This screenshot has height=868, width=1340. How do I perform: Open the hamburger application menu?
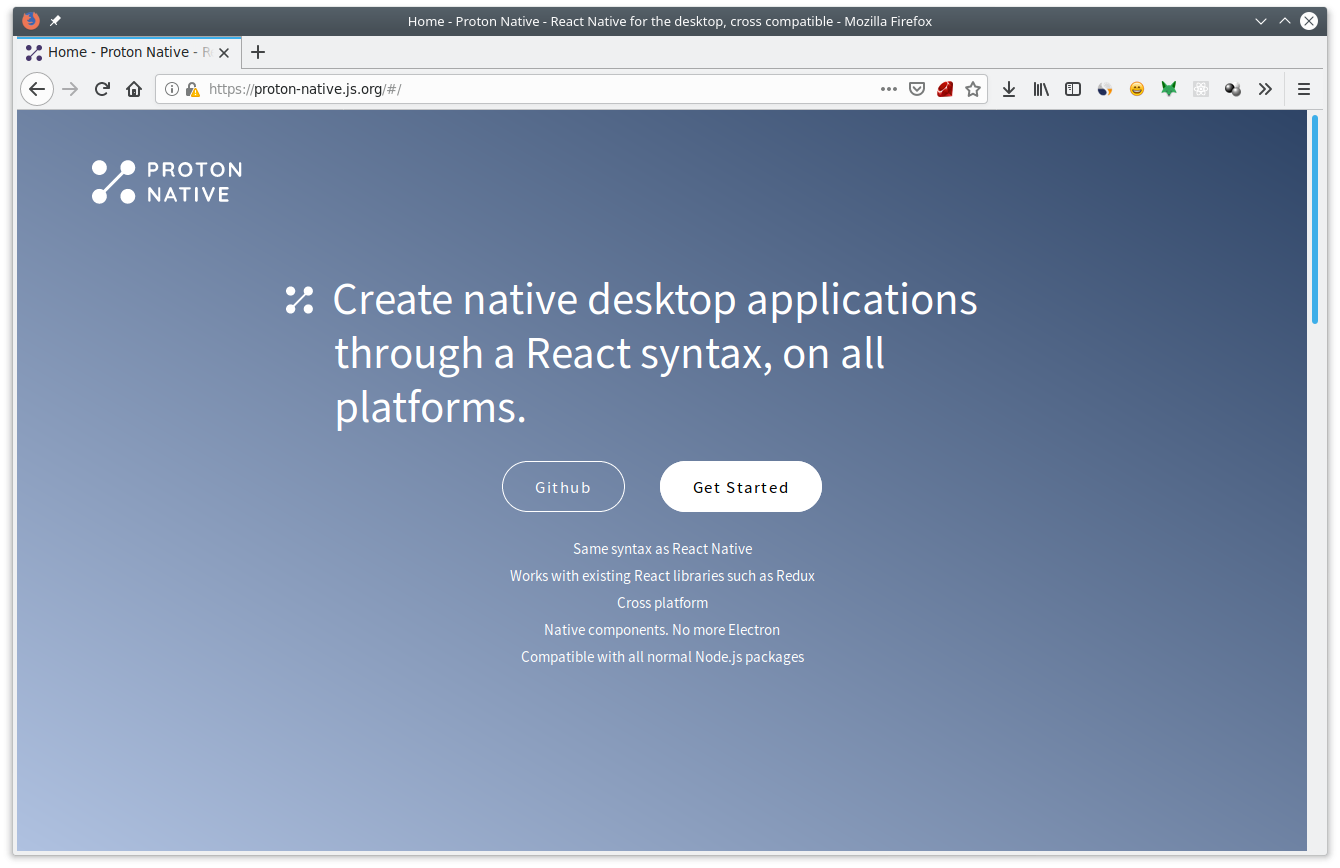pyautogui.click(x=1304, y=89)
